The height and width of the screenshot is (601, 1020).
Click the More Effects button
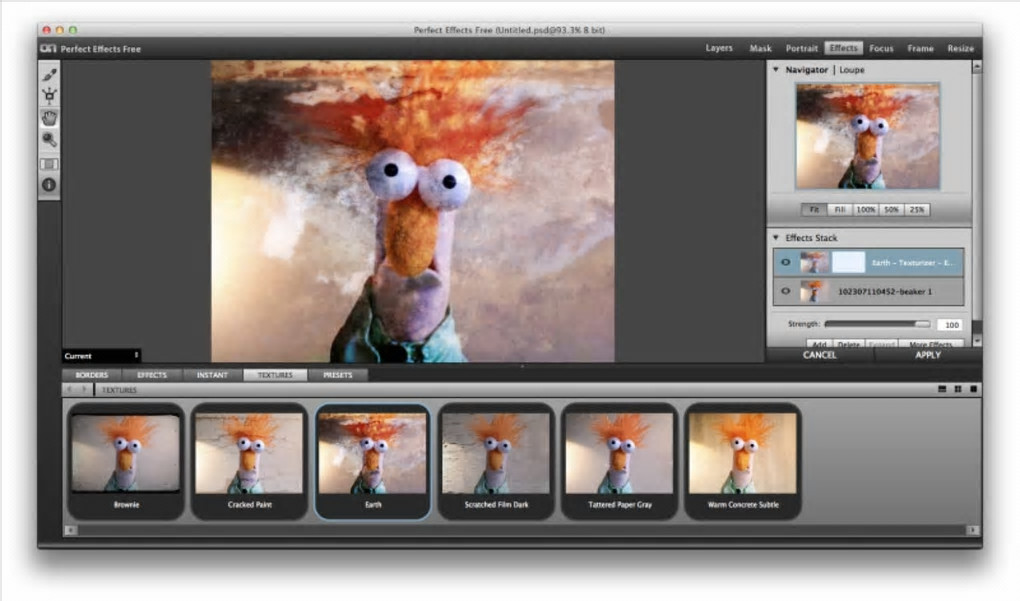(931, 344)
